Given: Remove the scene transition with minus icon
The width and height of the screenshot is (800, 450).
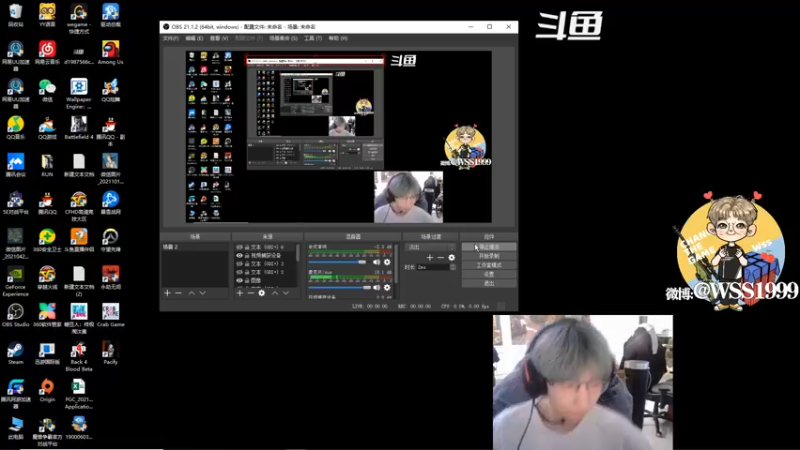Looking at the screenshot, I should tap(440, 258).
